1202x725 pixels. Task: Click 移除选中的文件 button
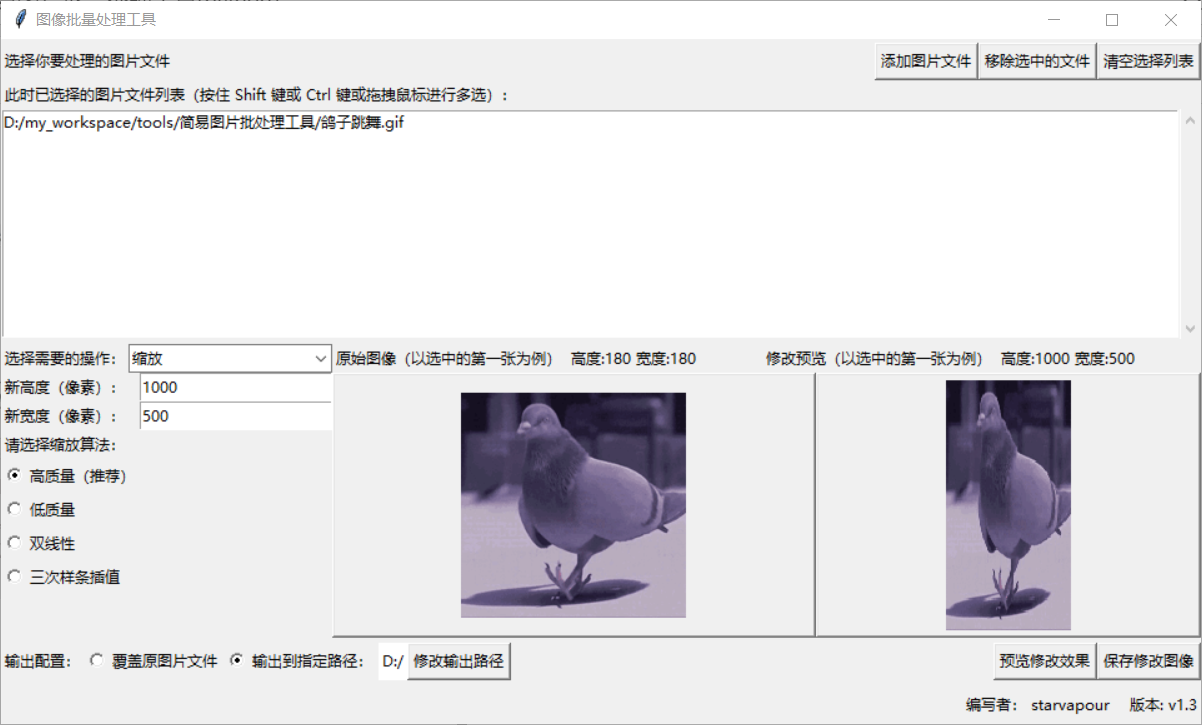(1037, 61)
